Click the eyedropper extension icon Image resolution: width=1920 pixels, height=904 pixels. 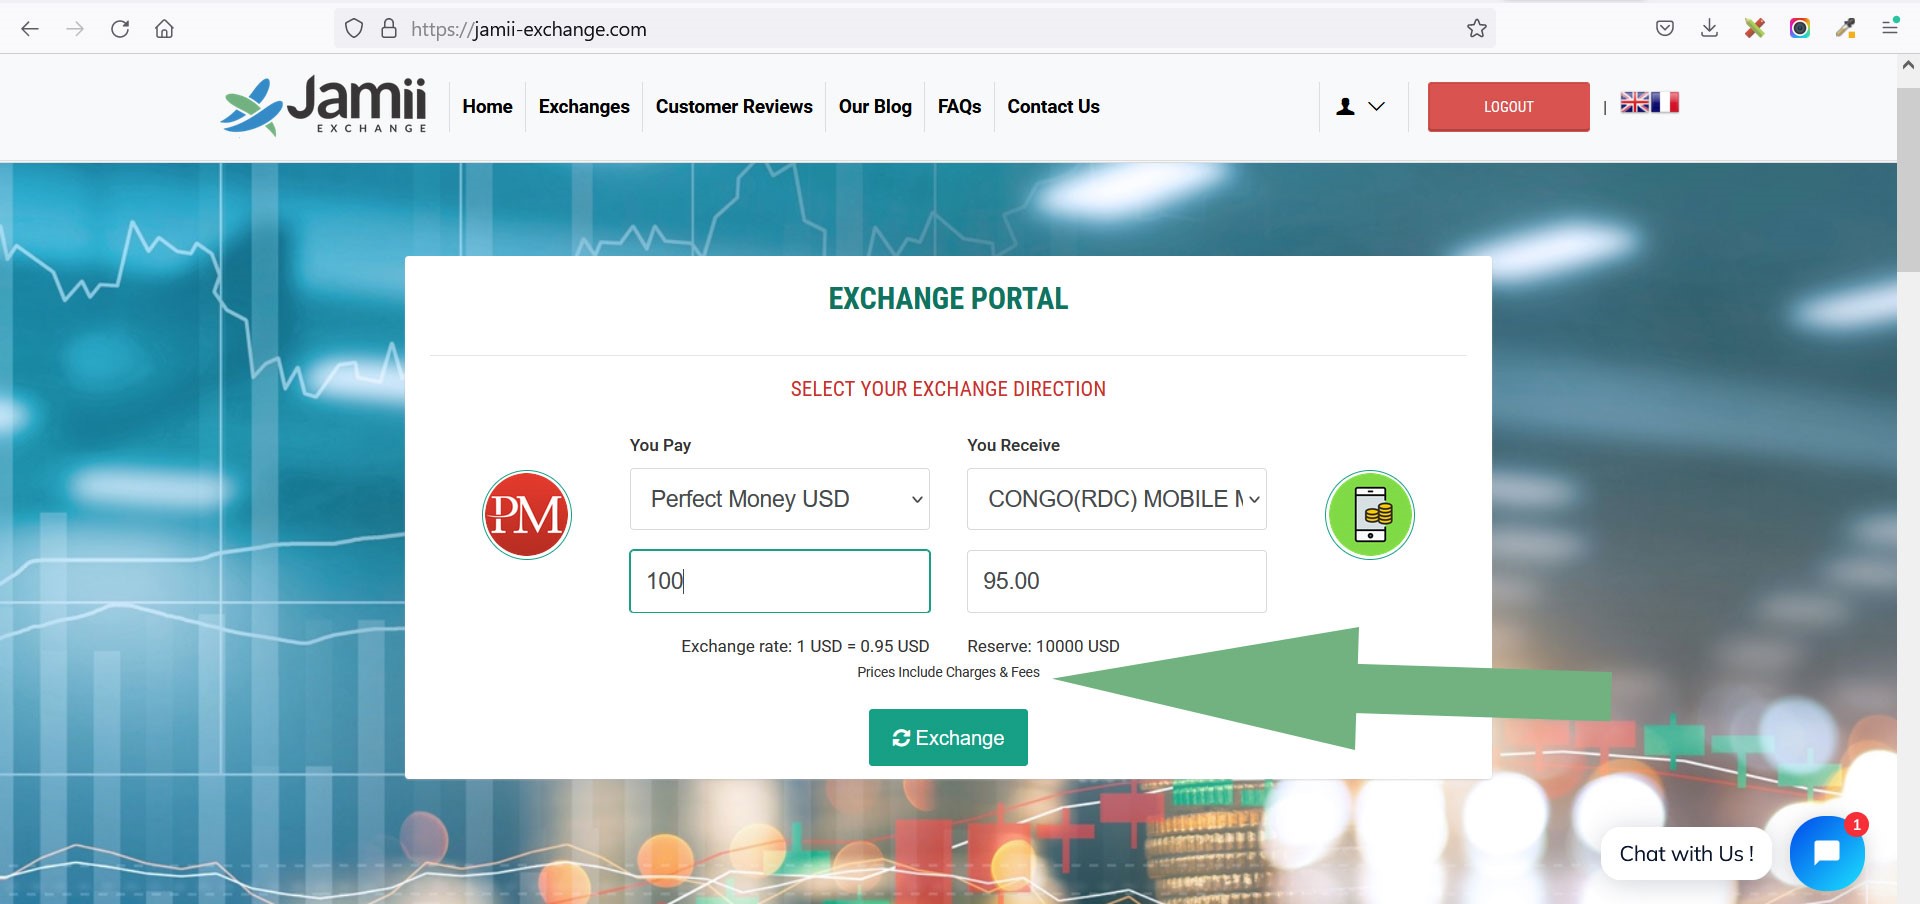[1845, 29]
